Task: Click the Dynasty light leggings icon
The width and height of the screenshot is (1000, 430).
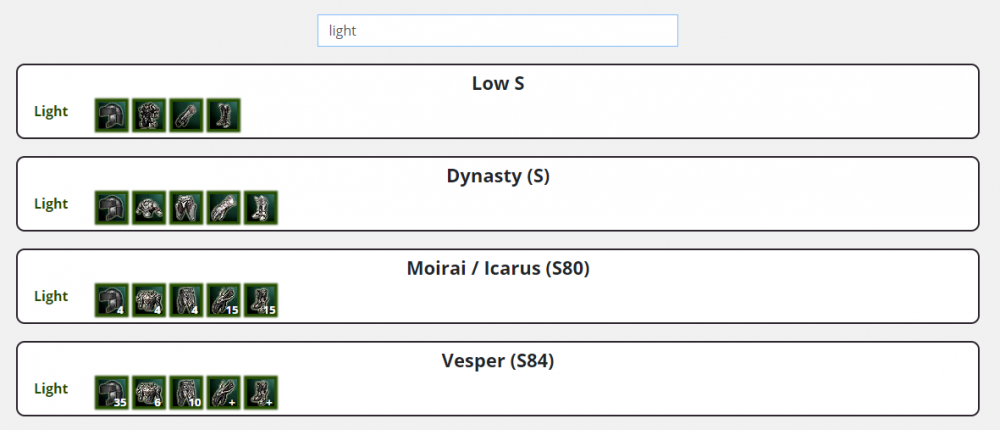Action: point(186,208)
